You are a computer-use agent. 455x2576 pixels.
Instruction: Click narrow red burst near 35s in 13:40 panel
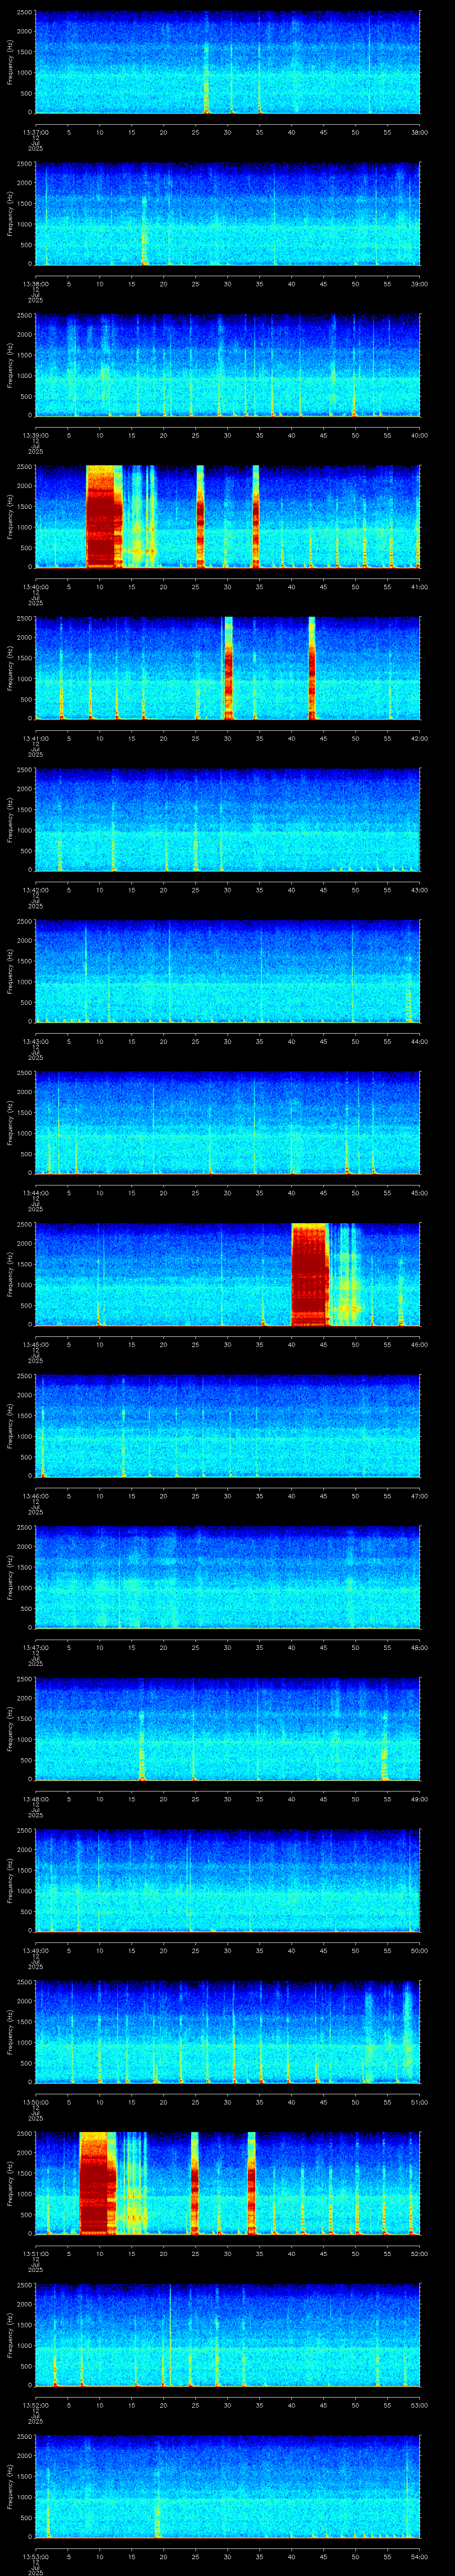pyautogui.click(x=256, y=516)
